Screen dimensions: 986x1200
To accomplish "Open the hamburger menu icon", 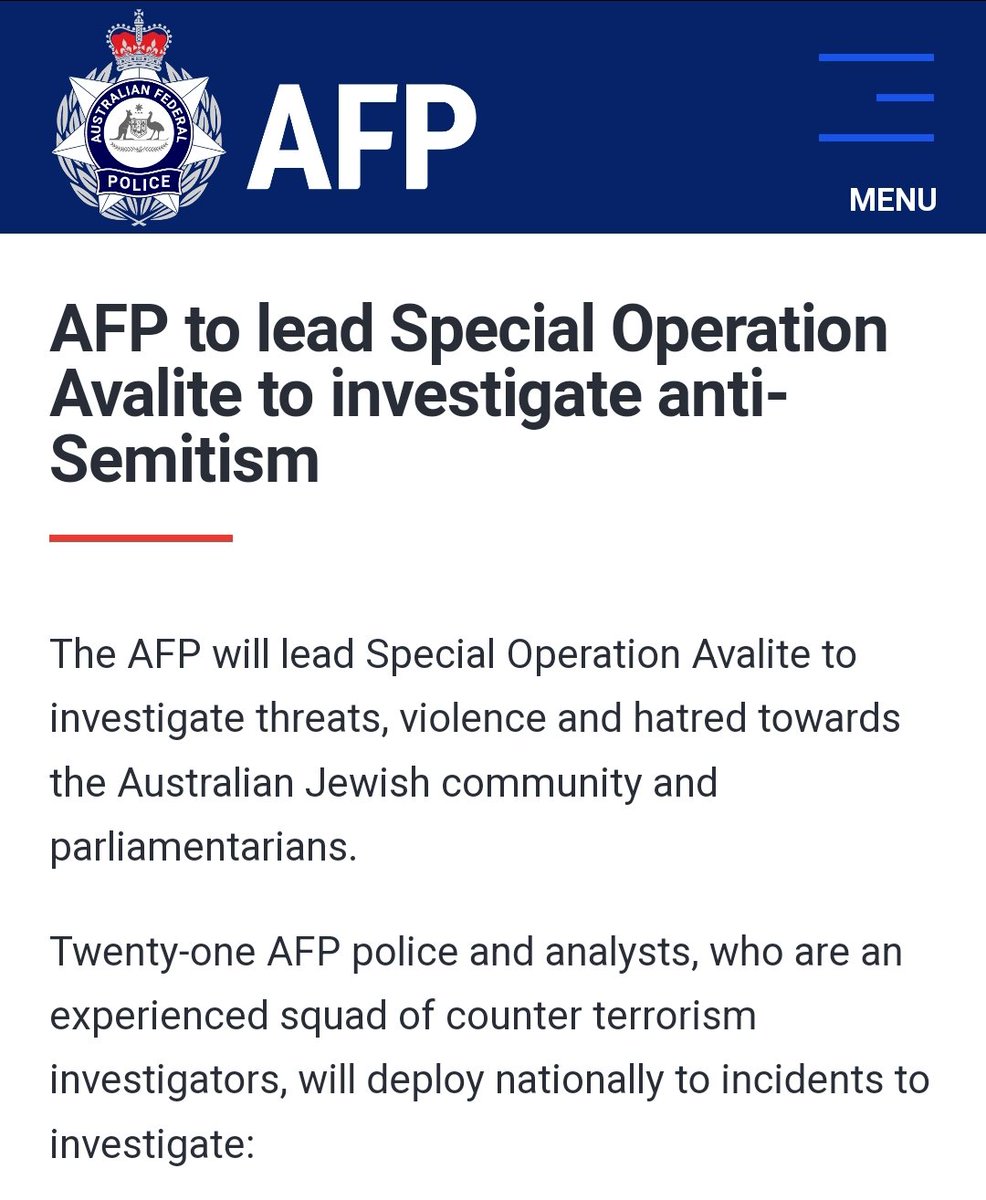I will coord(876,98).
